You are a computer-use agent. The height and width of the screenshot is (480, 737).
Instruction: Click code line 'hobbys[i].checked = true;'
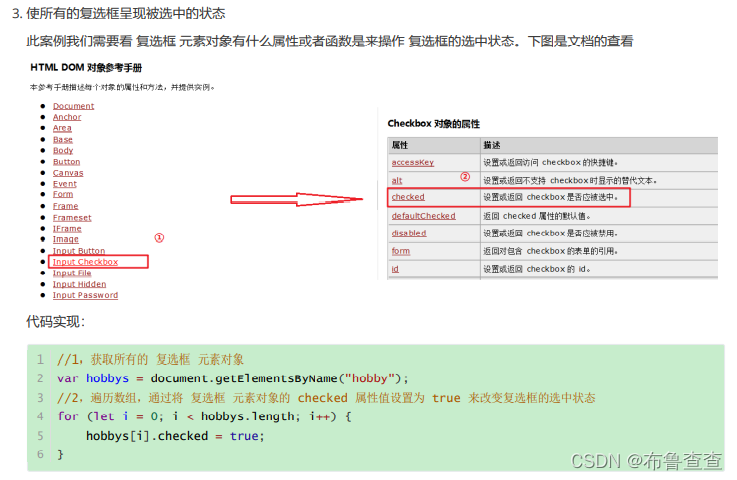tap(175, 436)
